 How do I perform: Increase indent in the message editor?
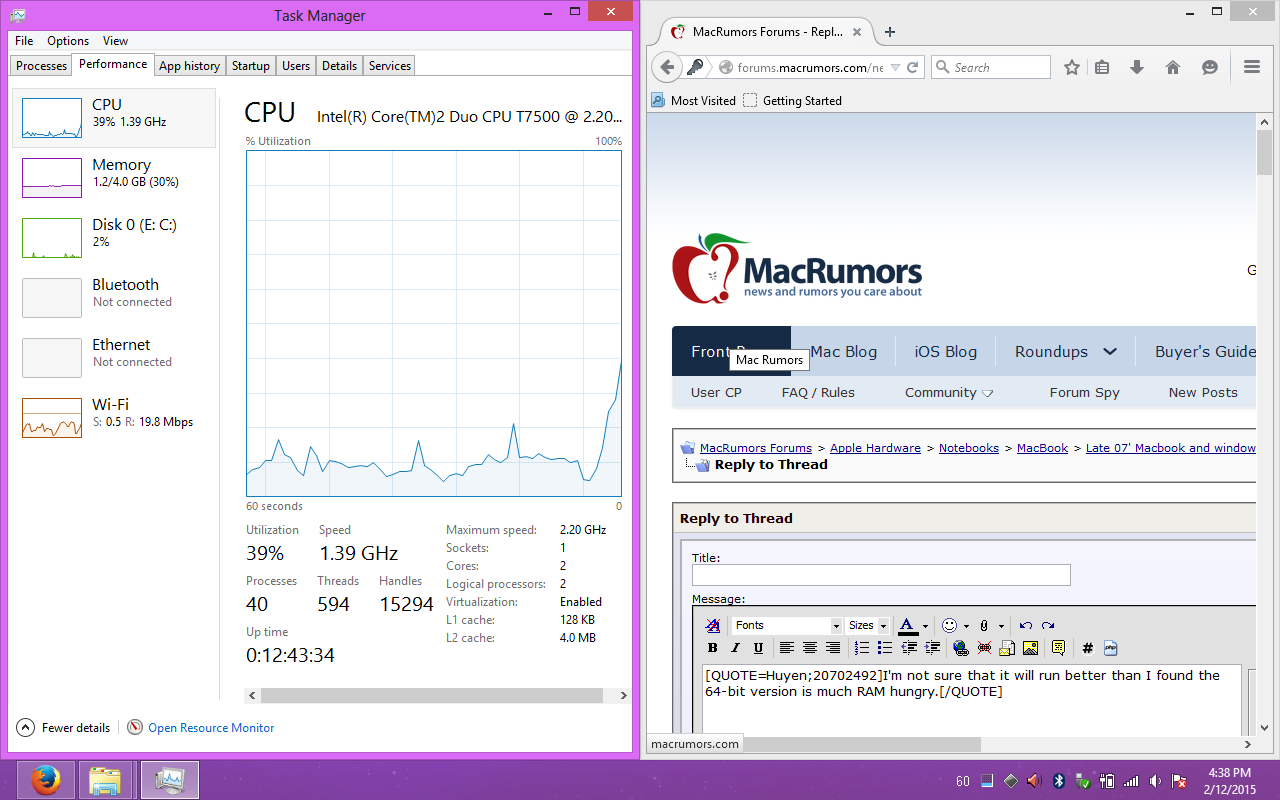[x=932, y=648]
